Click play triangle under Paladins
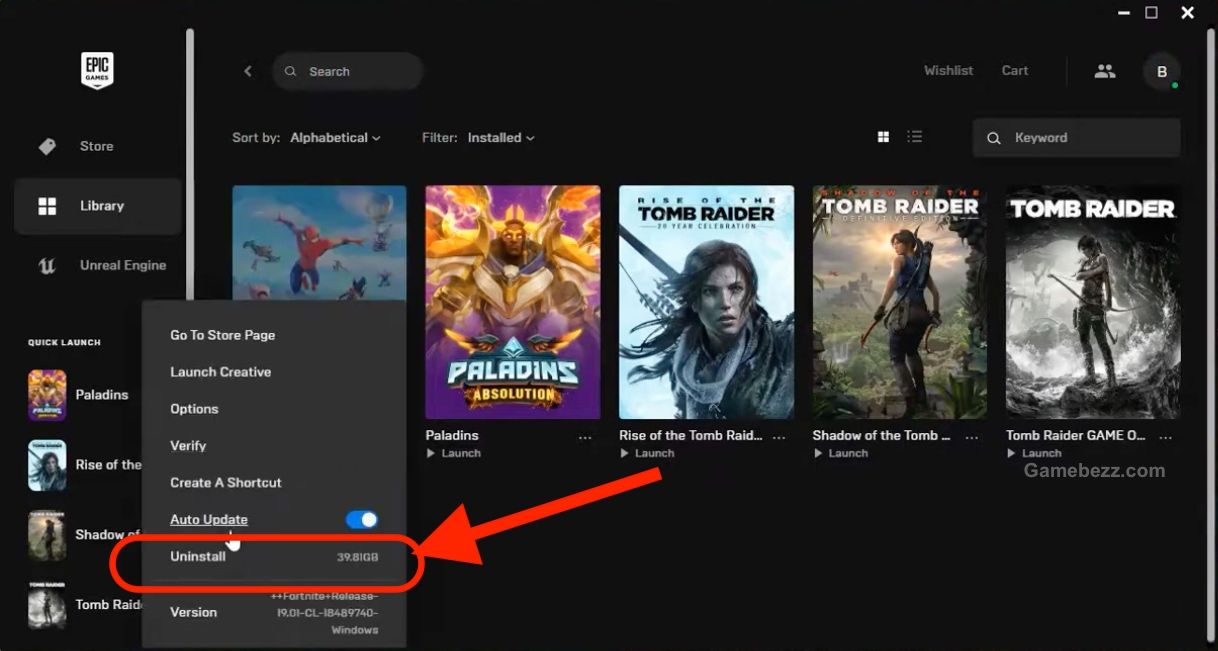Viewport: 1218px width, 651px height. 431,453
